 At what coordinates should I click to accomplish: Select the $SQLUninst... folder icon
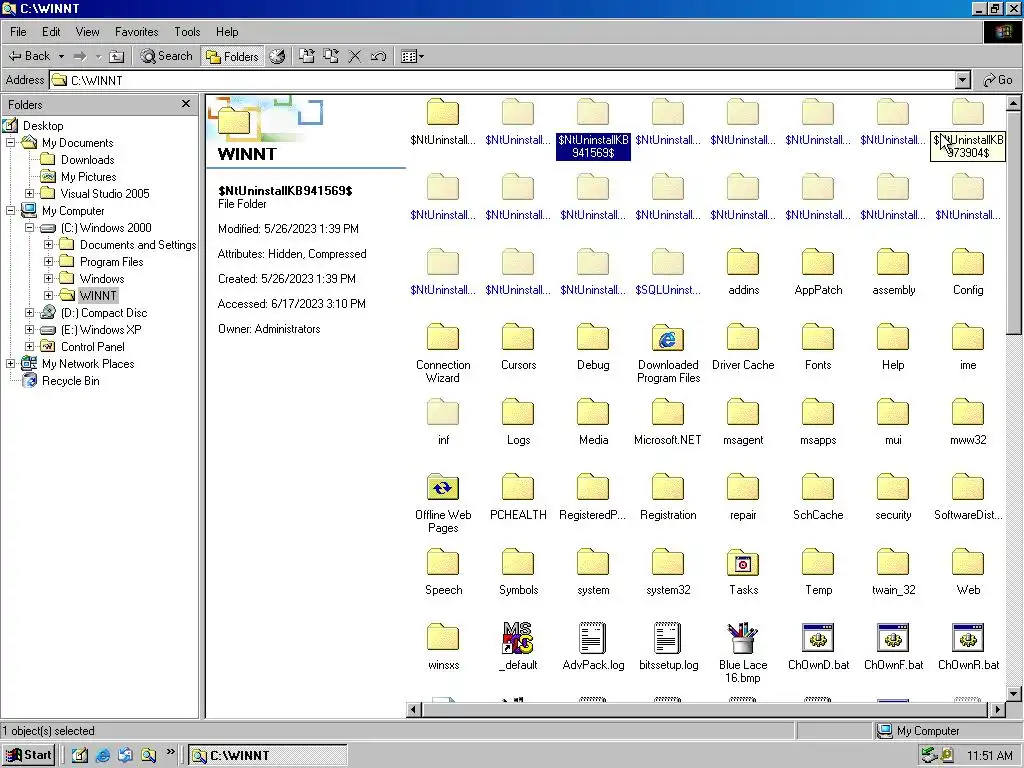point(667,263)
